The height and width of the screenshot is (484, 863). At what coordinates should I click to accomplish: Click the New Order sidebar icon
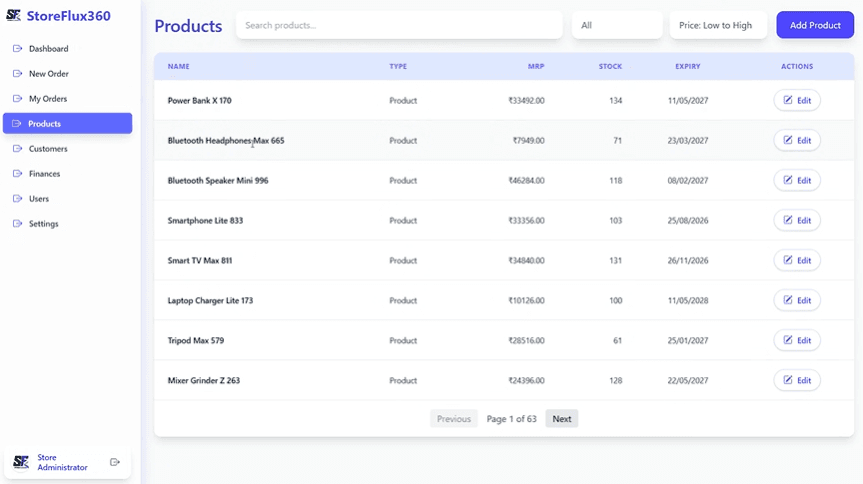(17, 73)
